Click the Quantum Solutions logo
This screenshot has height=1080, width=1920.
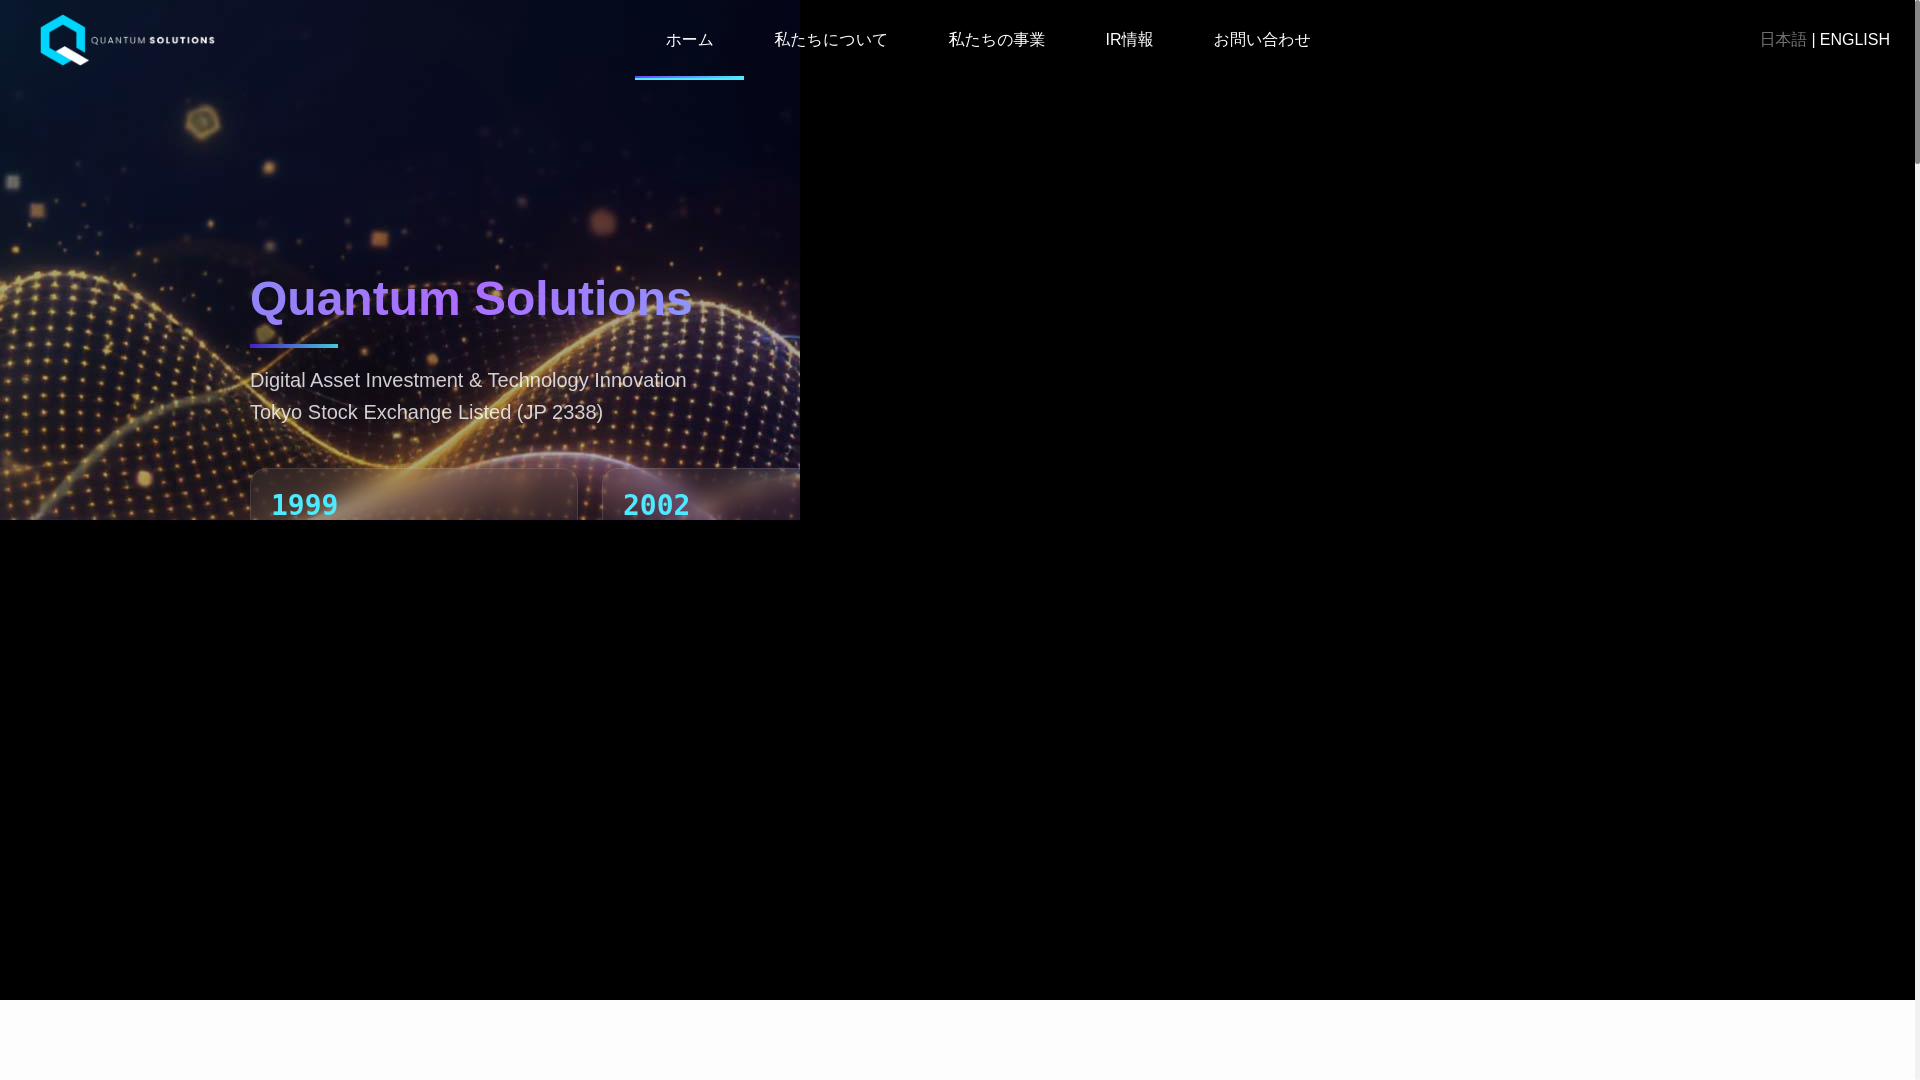click(127, 40)
